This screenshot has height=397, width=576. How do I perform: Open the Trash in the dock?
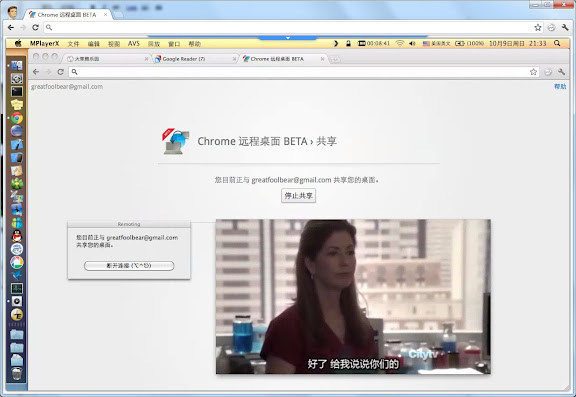click(x=17, y=373)
